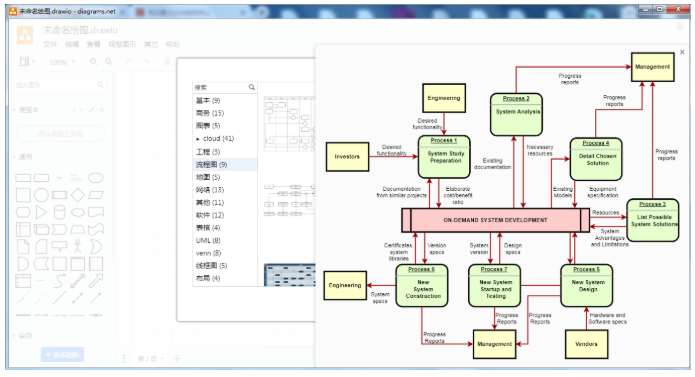
Task: Open the pages menu dots icon
Action: pyautogui.click(x=124, y=358)
